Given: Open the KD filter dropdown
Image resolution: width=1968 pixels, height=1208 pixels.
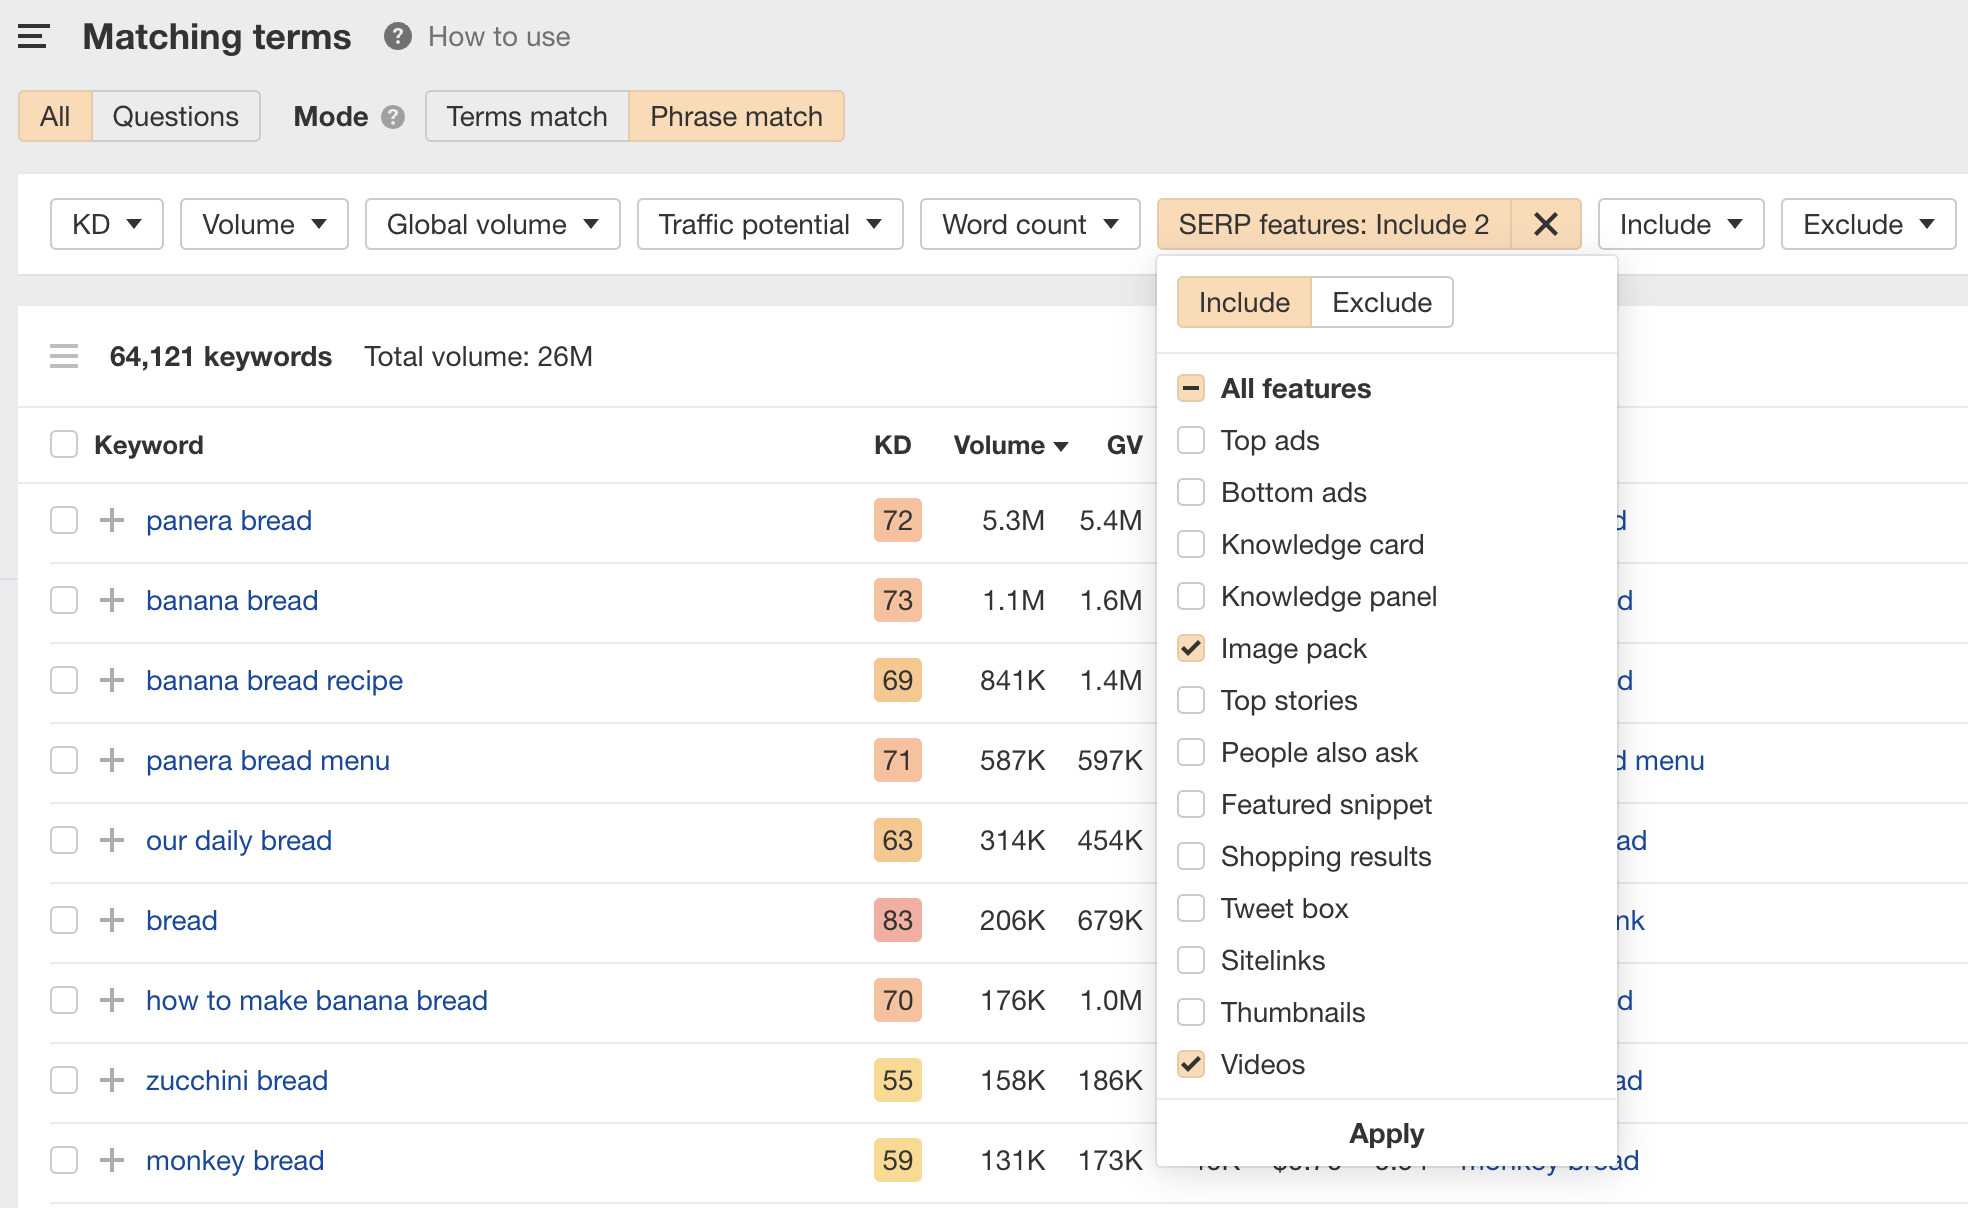Looking at the screenshot, I should (105, 224).
